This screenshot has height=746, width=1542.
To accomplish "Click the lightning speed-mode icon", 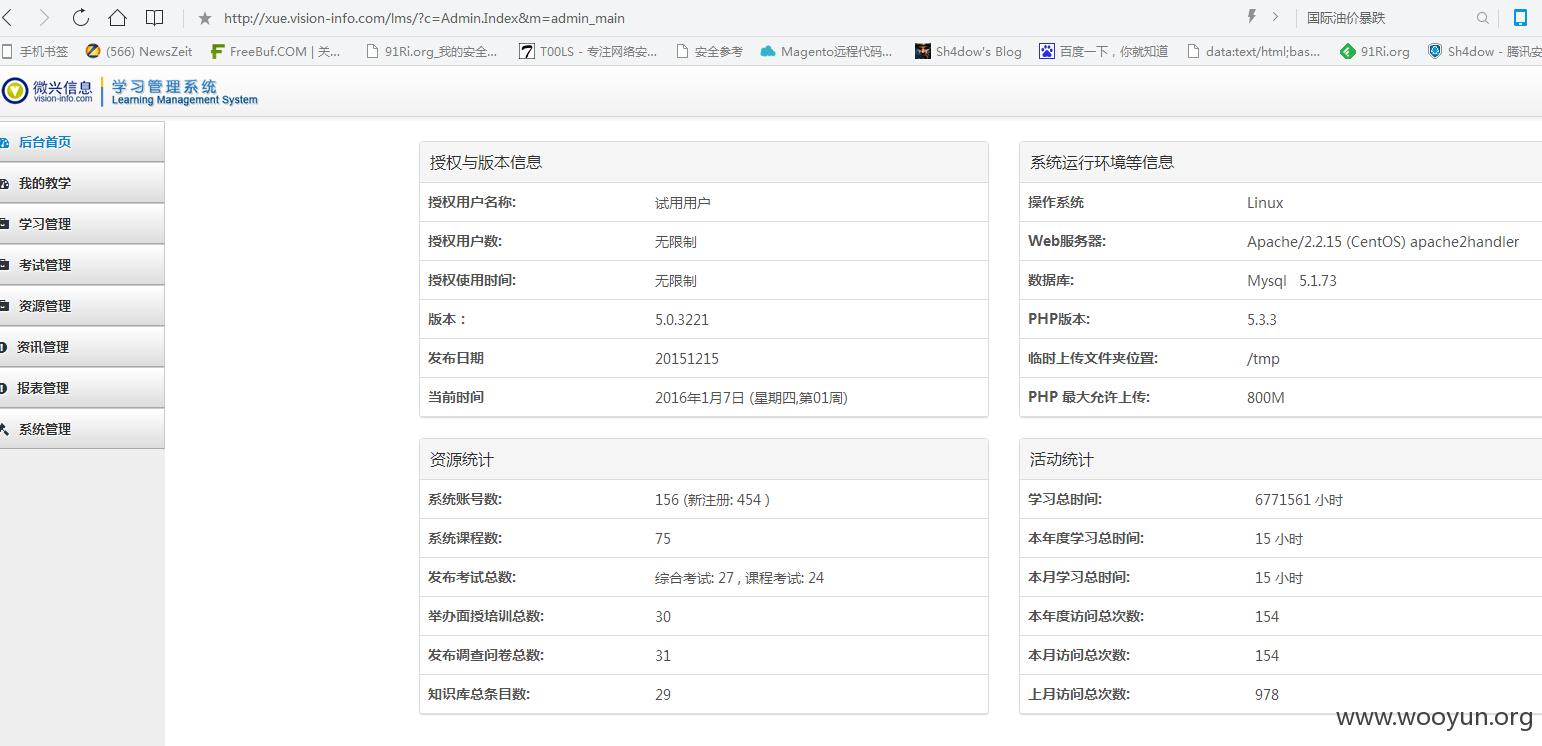I will point(1251,17).
